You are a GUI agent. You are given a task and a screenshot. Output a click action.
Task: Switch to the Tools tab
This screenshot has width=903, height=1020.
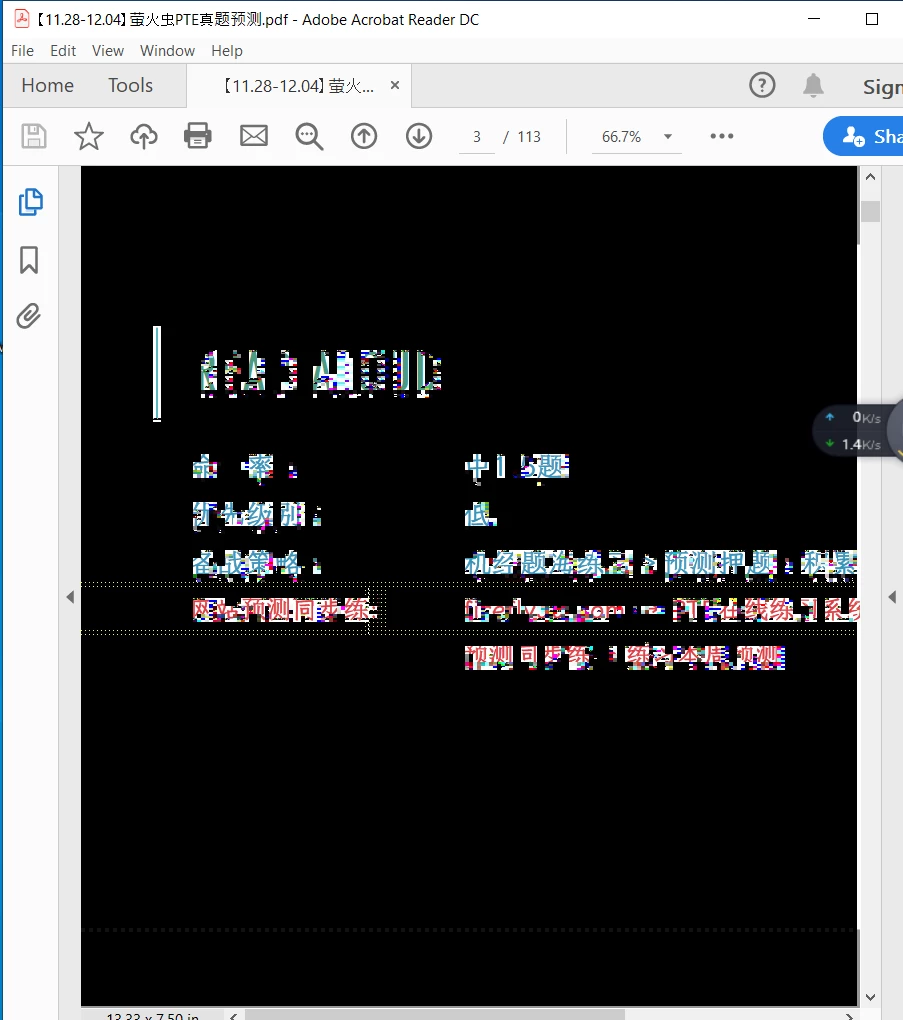coord(130,85)
